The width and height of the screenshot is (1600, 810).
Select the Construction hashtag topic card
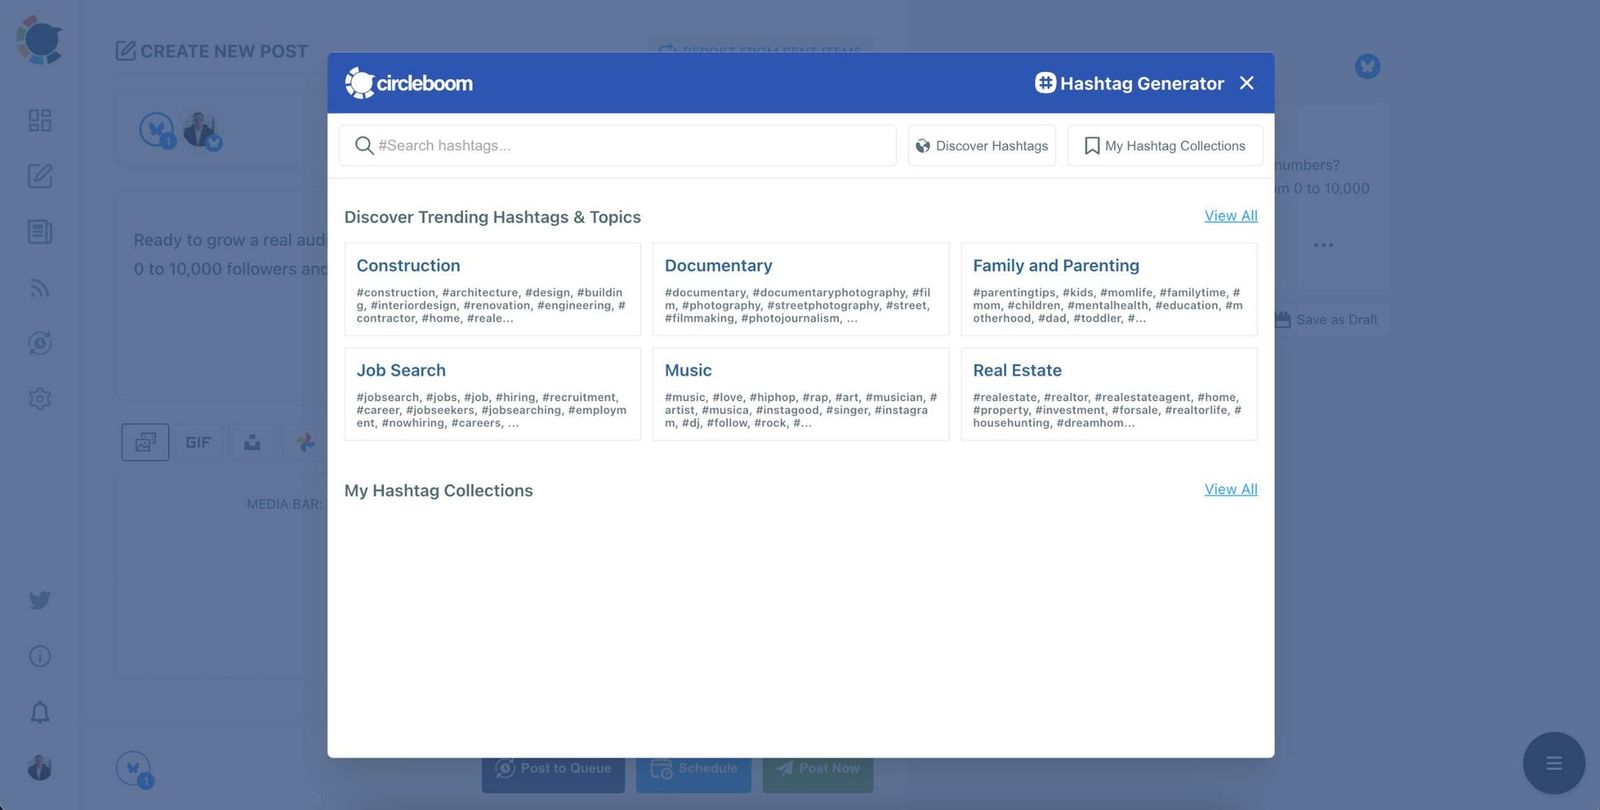coord(492,289)
